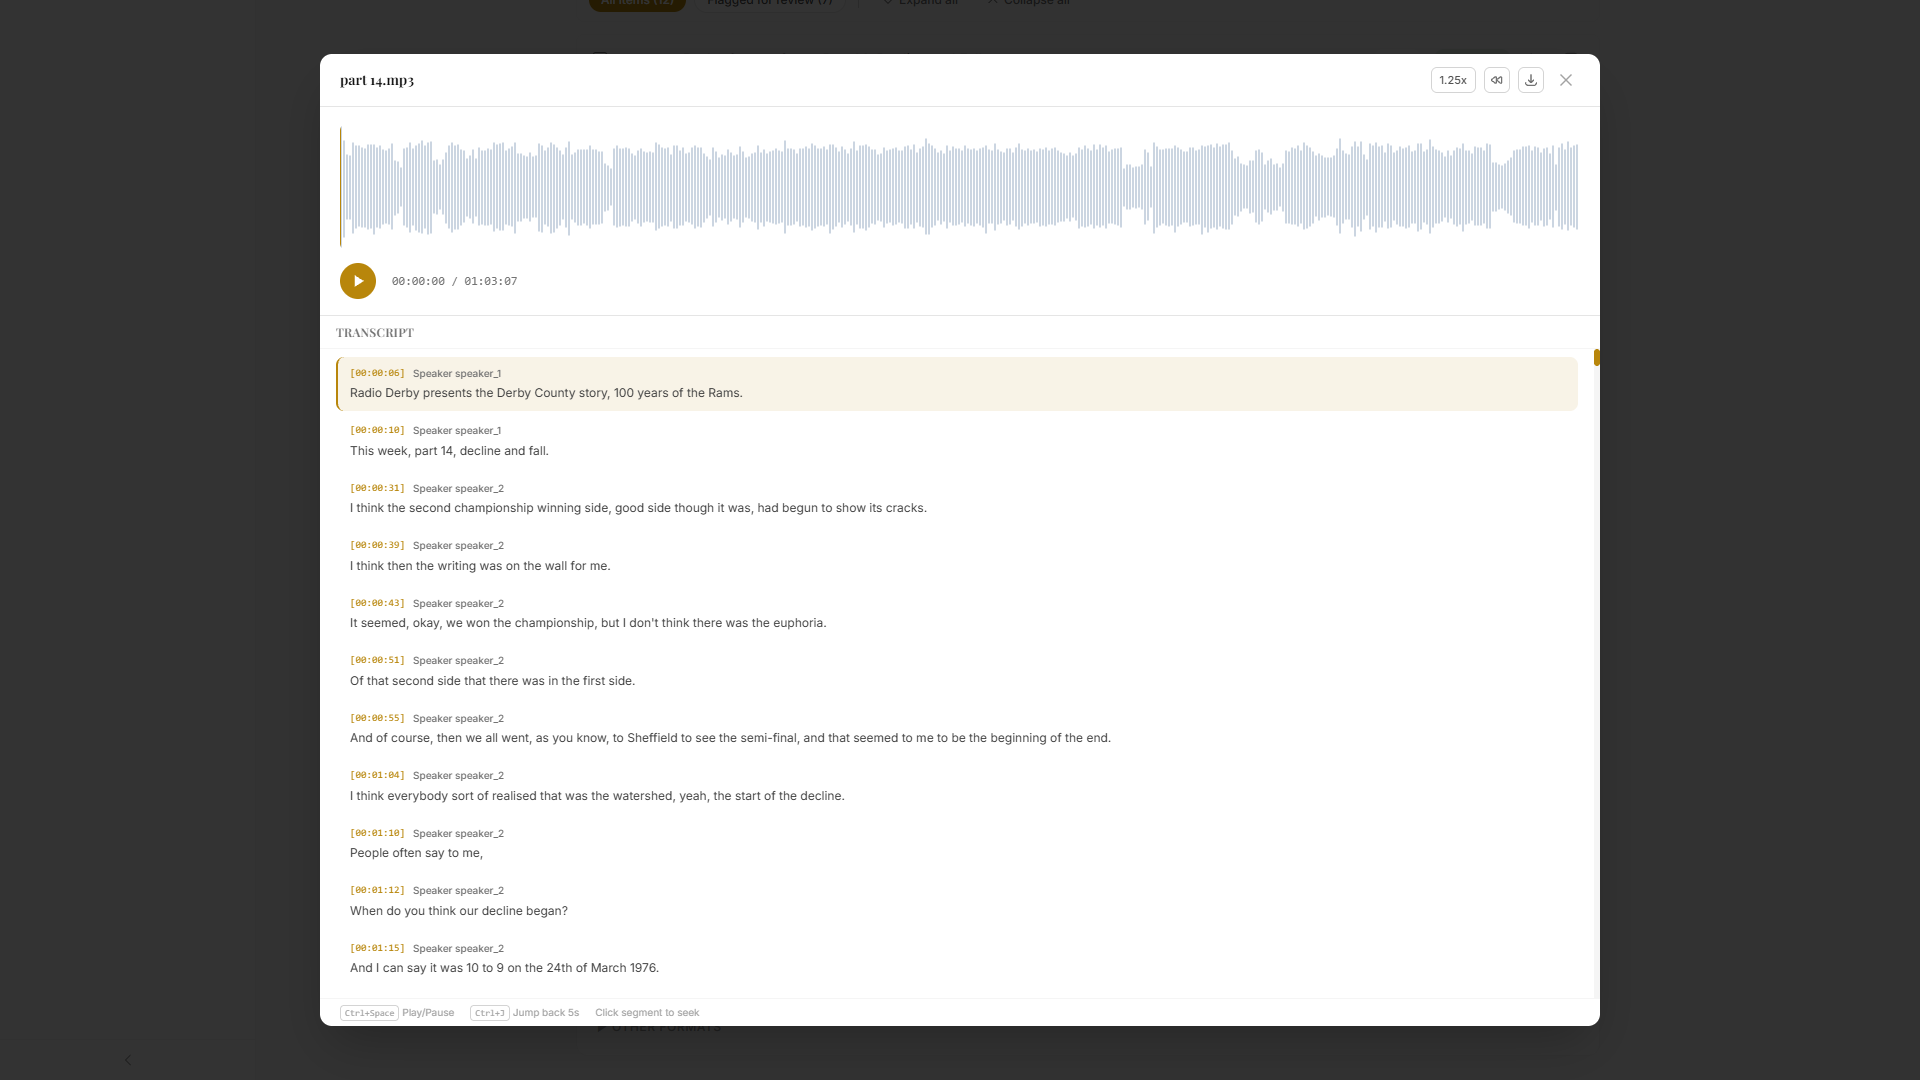Click 'Expand all' in the background toolbar
Viewport: 1920px width, 1080px height.
pyautogui.click(x=920, y=4)
